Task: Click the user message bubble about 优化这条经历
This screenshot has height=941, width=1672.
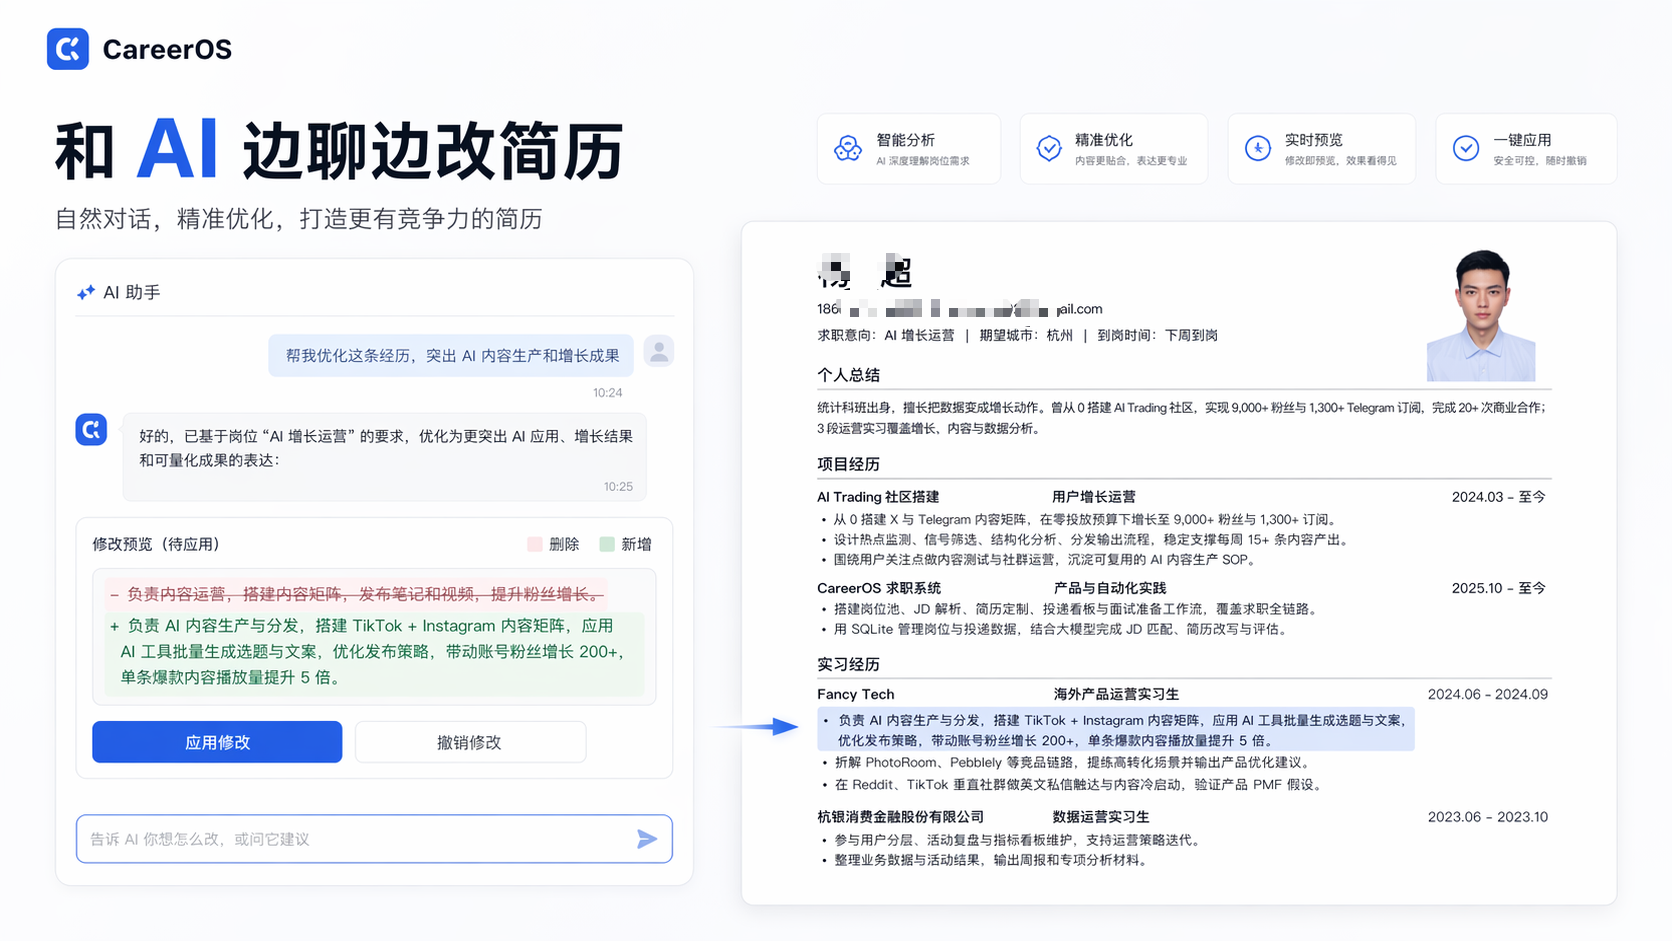Action: (452, 356)
